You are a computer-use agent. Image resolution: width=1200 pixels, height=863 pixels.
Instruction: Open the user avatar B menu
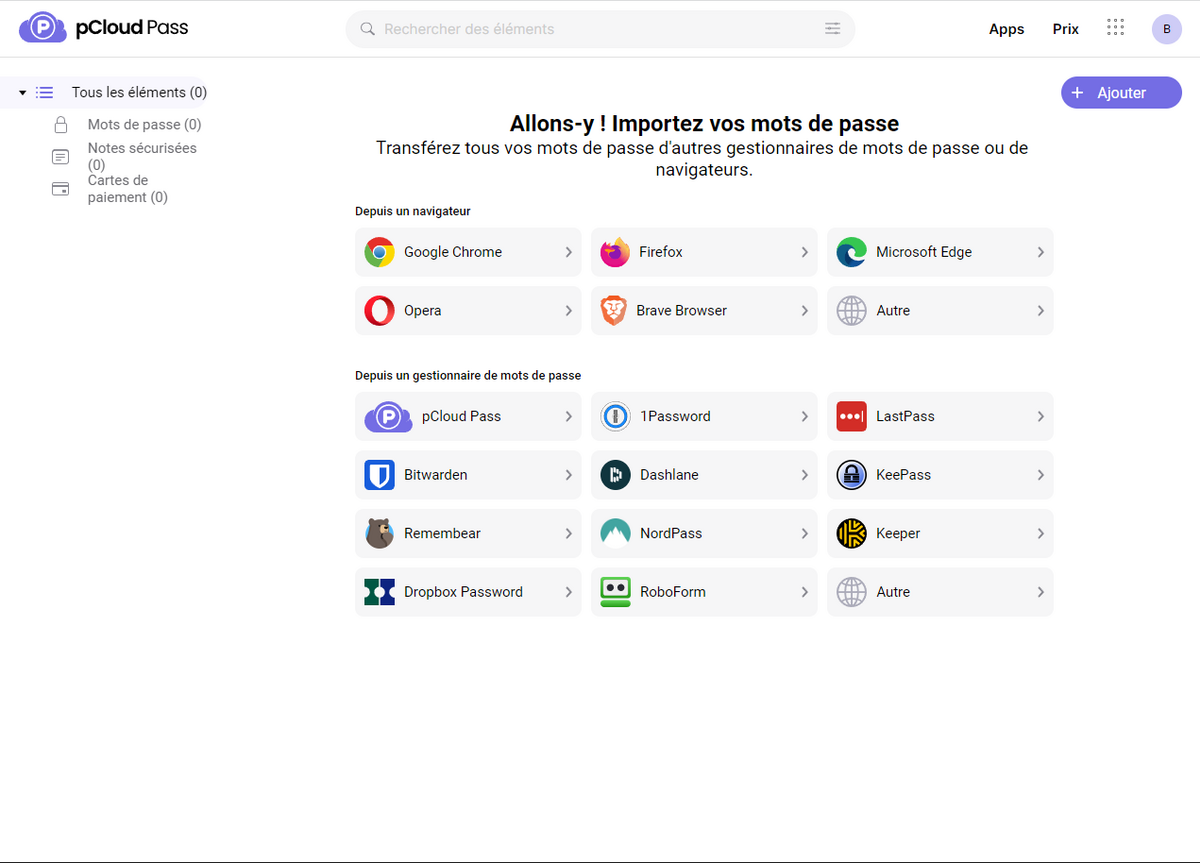click(x=1166, y=29)
